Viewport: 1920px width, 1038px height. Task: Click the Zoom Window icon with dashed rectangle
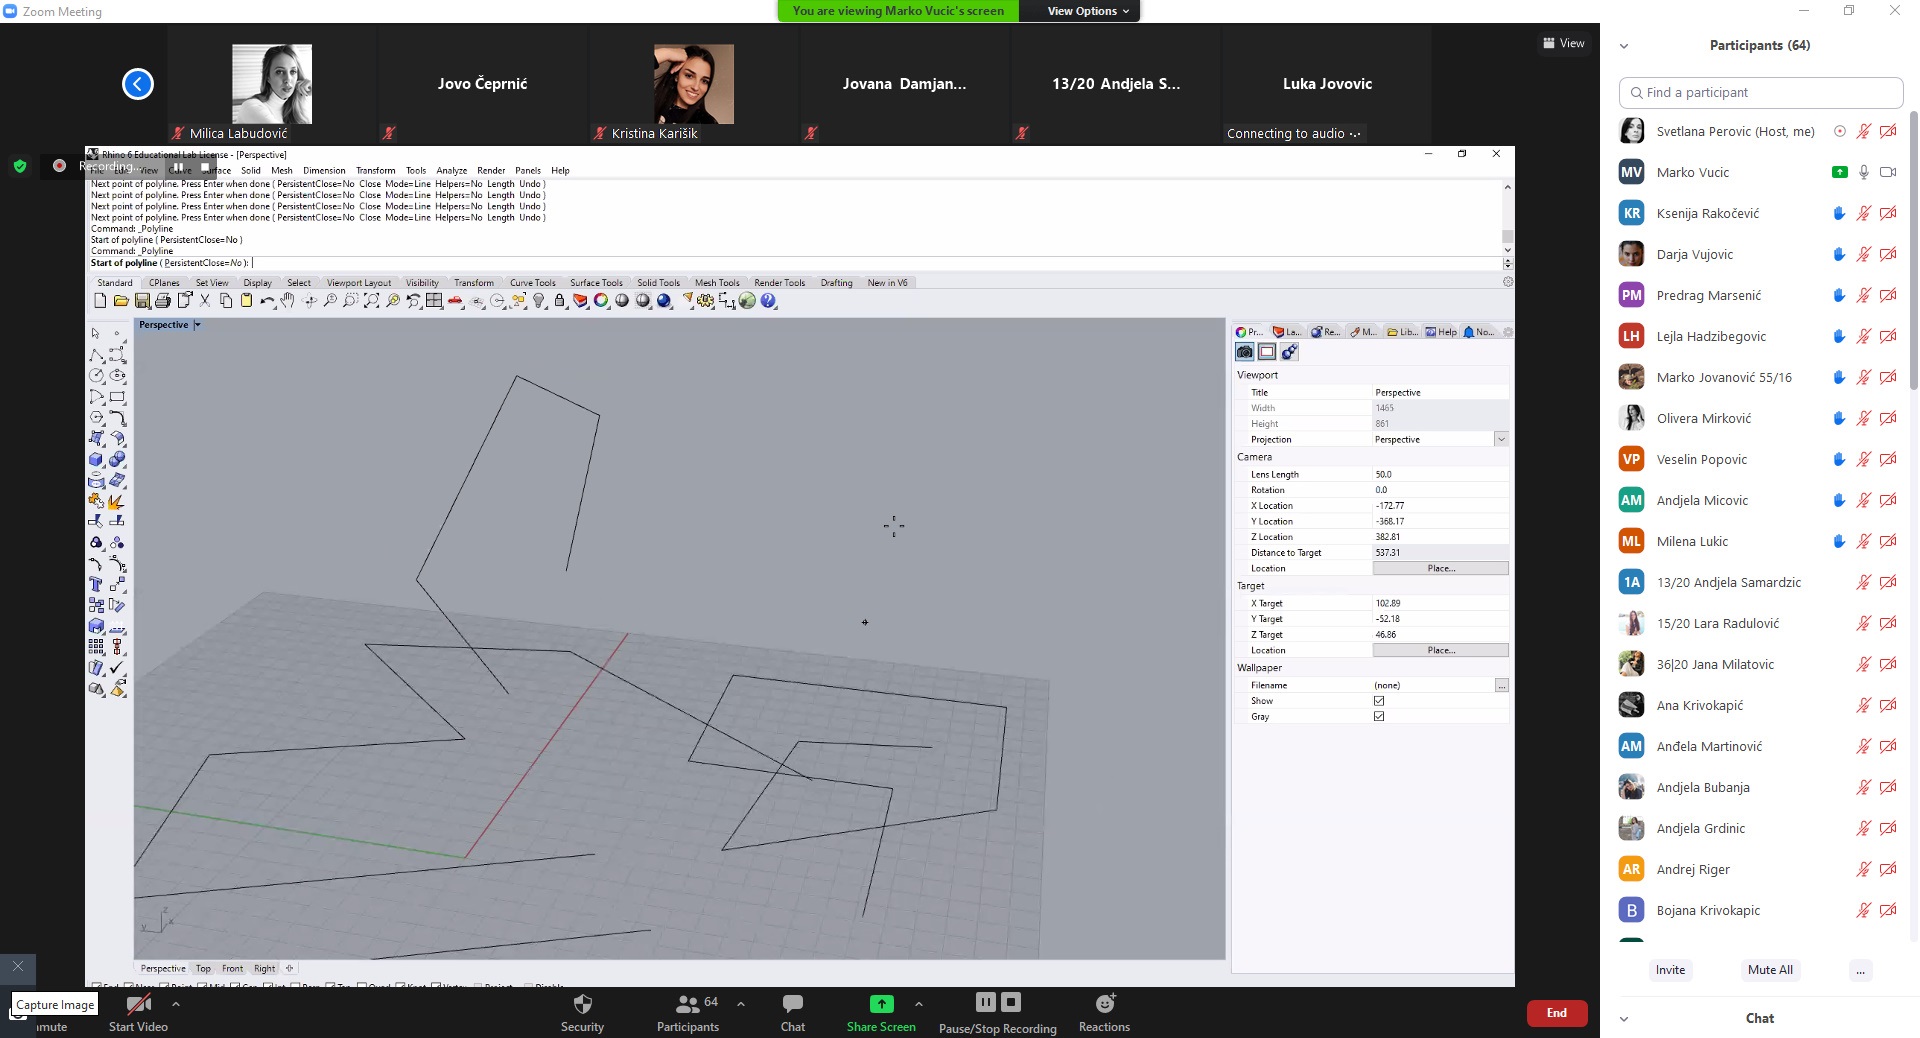[350, 301]
